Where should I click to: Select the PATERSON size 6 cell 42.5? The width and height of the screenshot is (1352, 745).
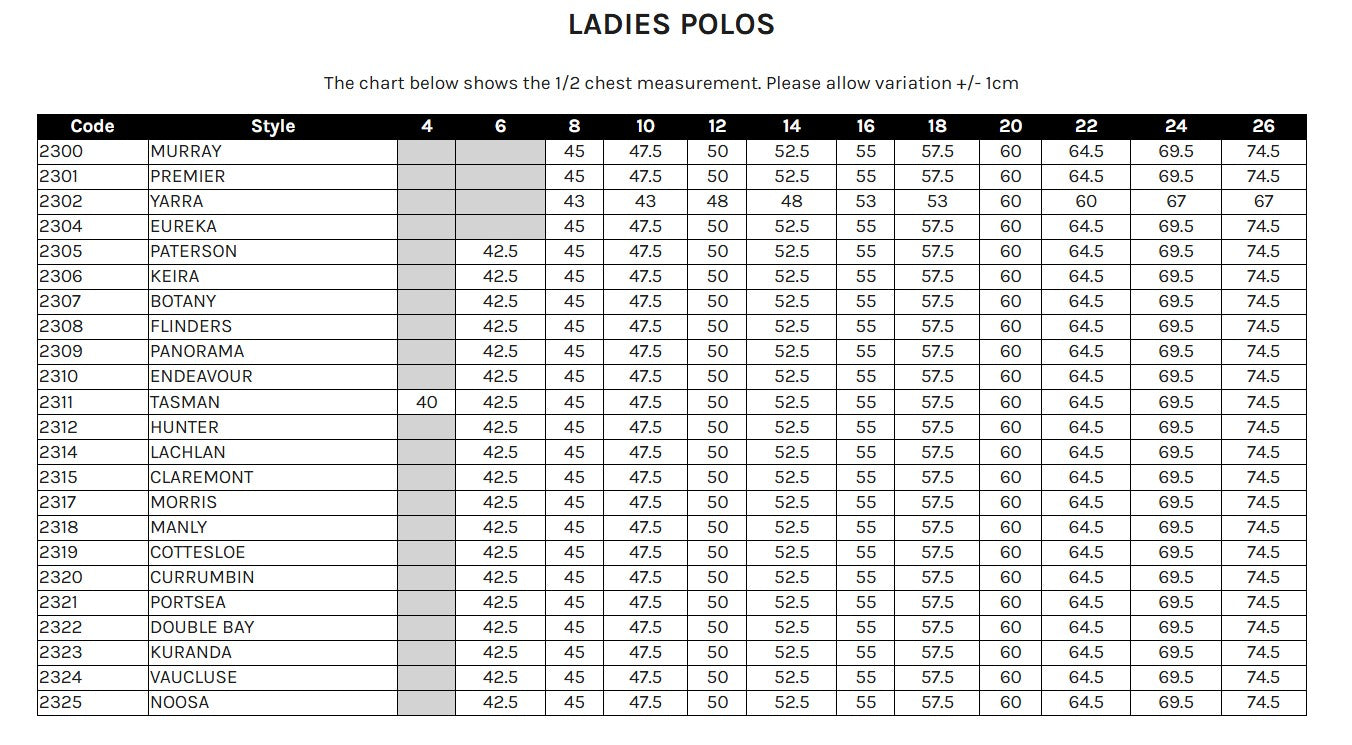coord(500,251)
